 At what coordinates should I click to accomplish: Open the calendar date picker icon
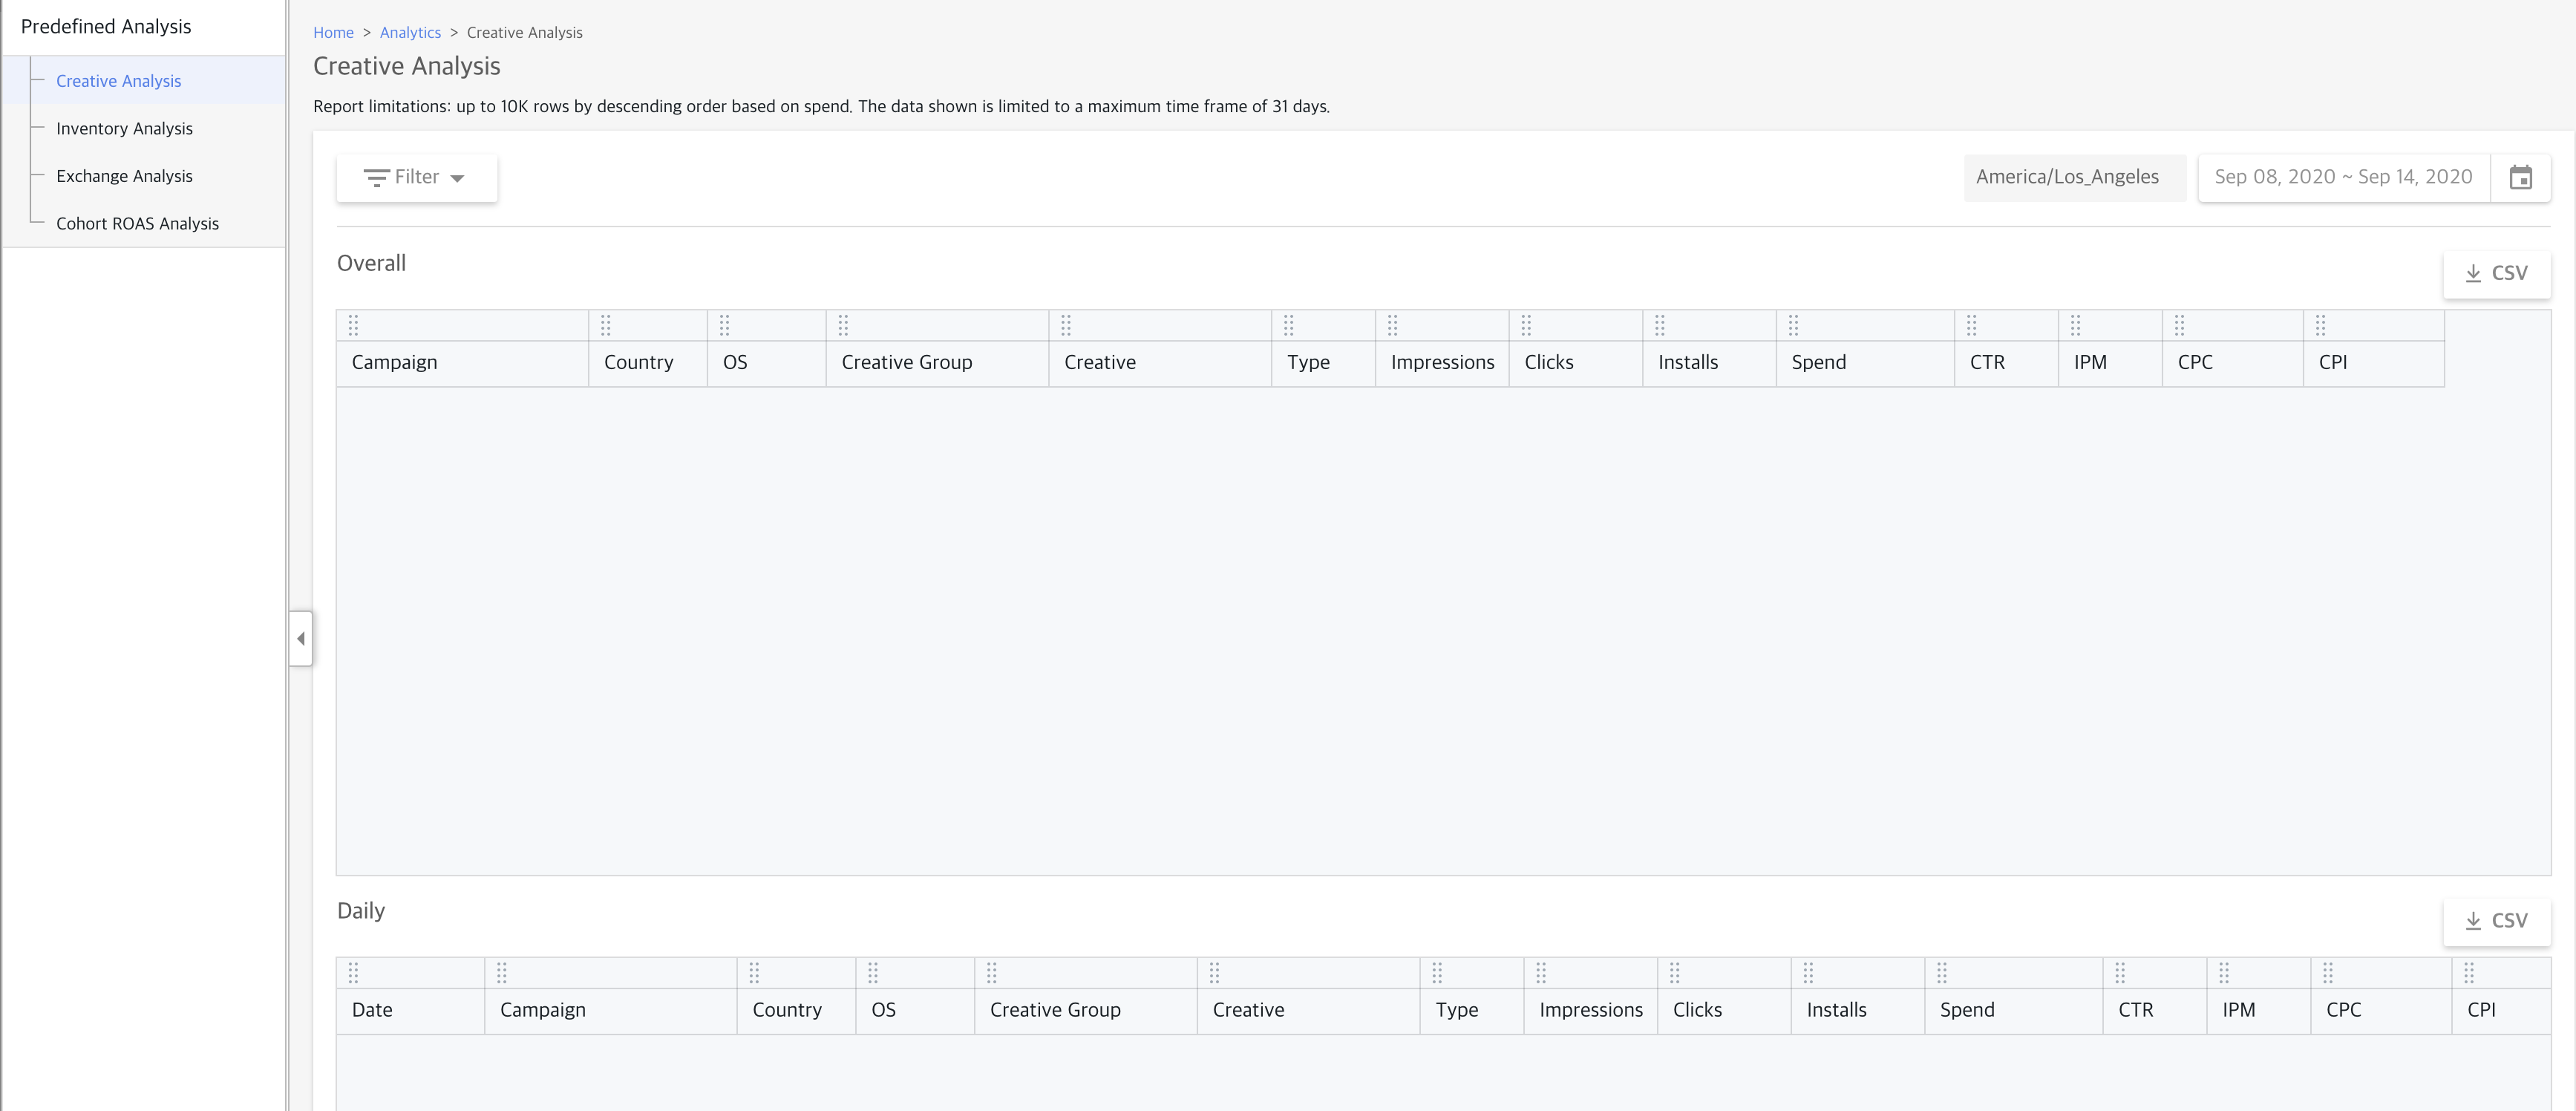click(2520, 177)
